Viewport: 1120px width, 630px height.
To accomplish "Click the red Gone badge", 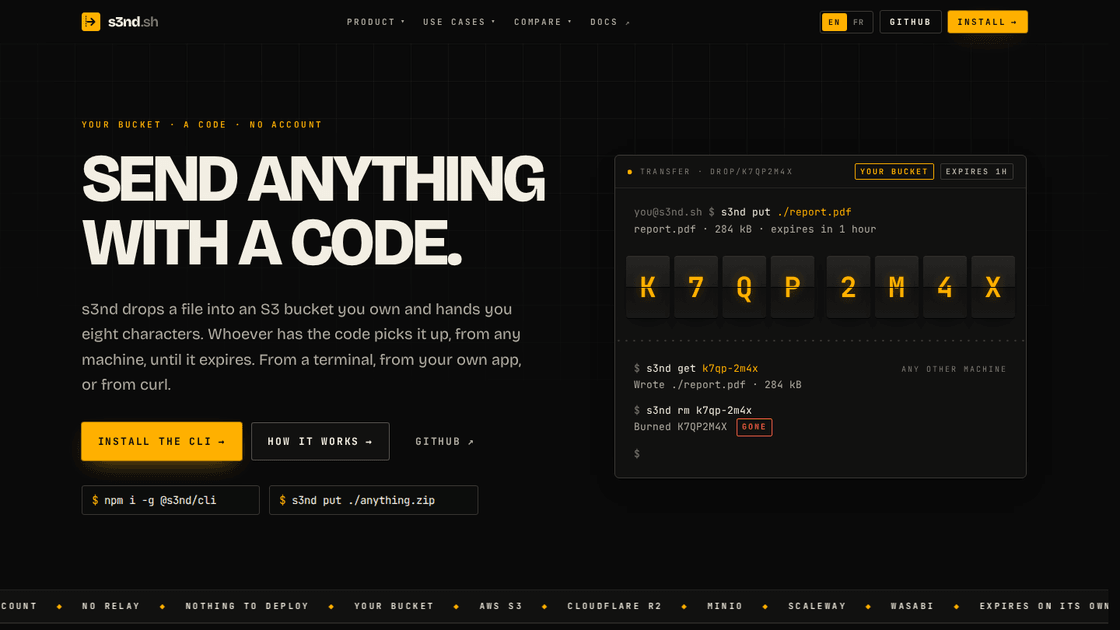I will (x=754, y=426).
